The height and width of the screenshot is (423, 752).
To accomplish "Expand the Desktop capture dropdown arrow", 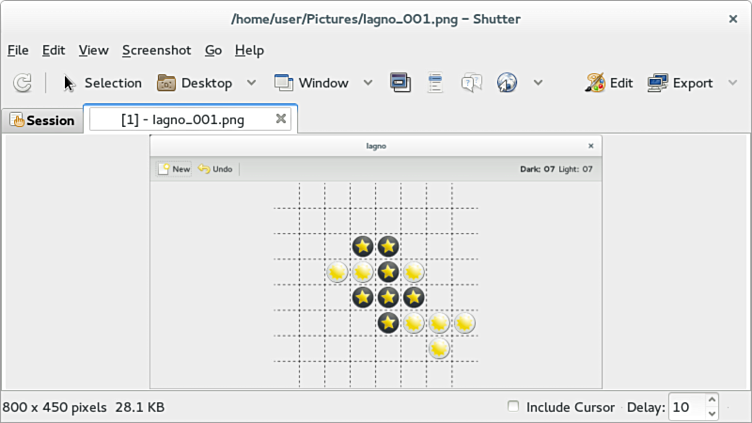I will coord(251,83).
